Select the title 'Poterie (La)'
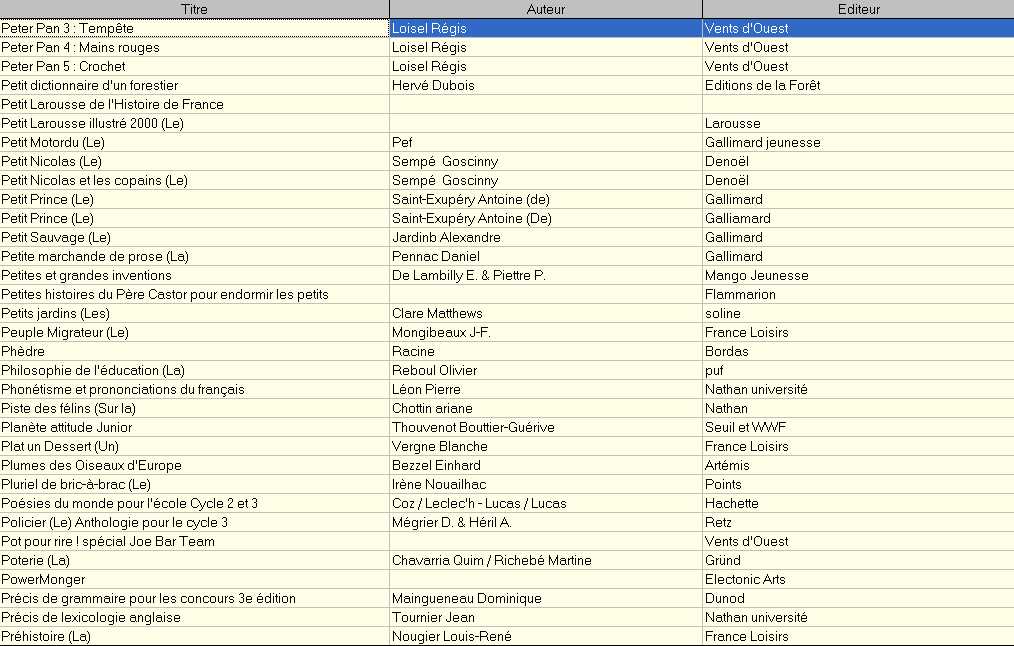Viewport: 1014px width, 646px height. pos(36,560)
